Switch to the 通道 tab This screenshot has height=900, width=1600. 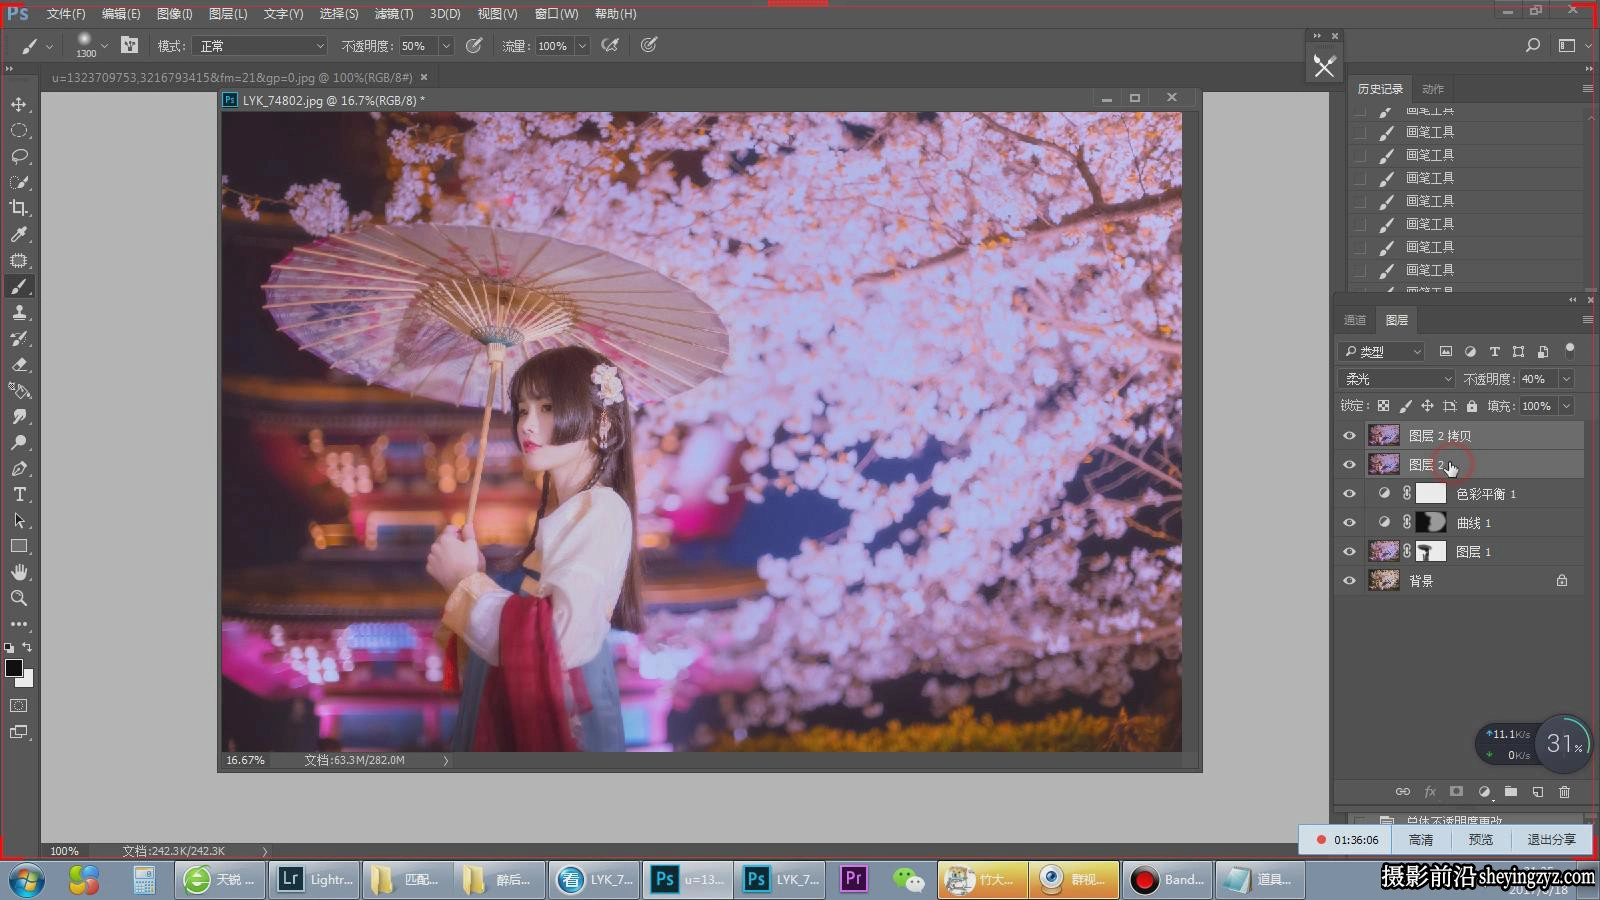1355,320
